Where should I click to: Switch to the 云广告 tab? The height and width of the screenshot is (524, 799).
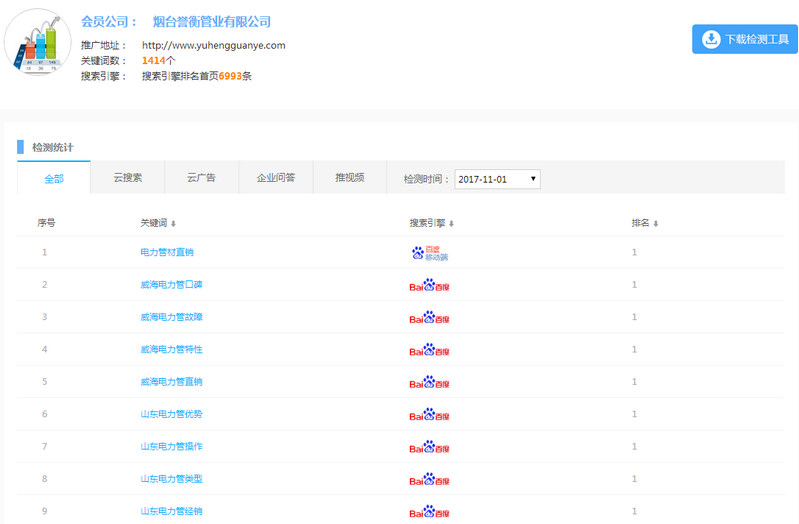tap(201, 178)
